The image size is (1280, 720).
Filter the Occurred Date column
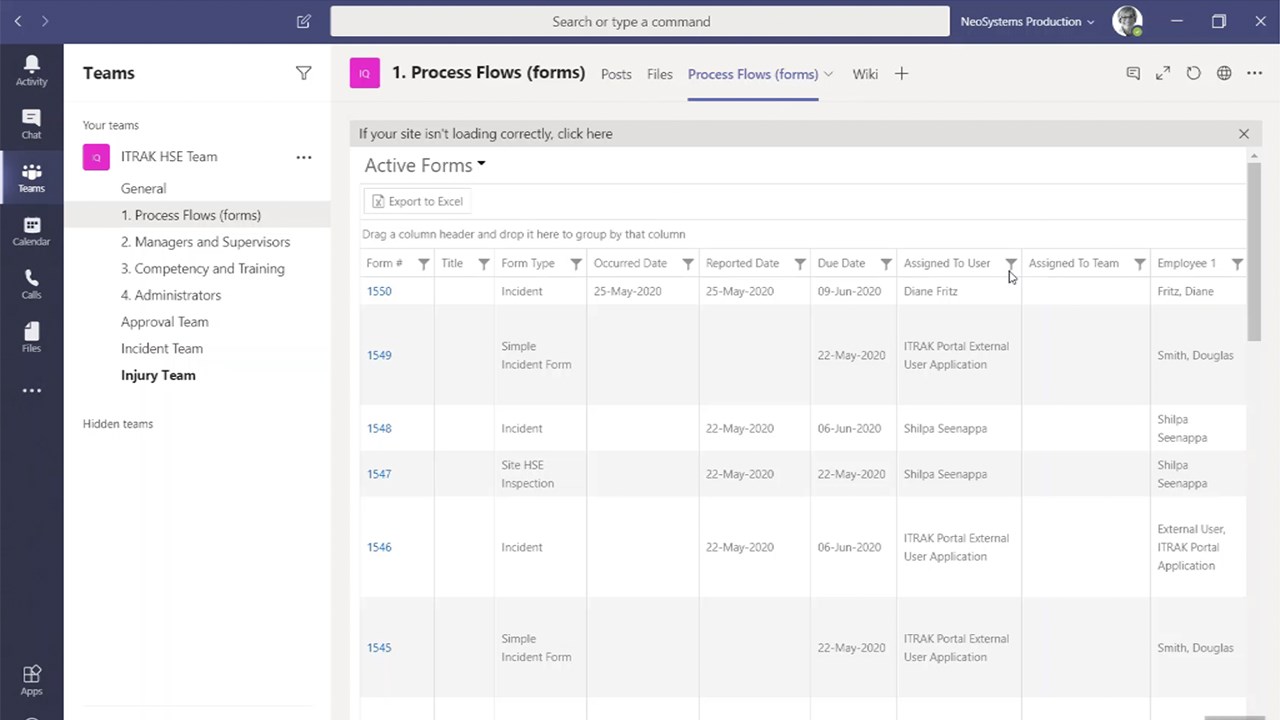(x=687, y=264)
